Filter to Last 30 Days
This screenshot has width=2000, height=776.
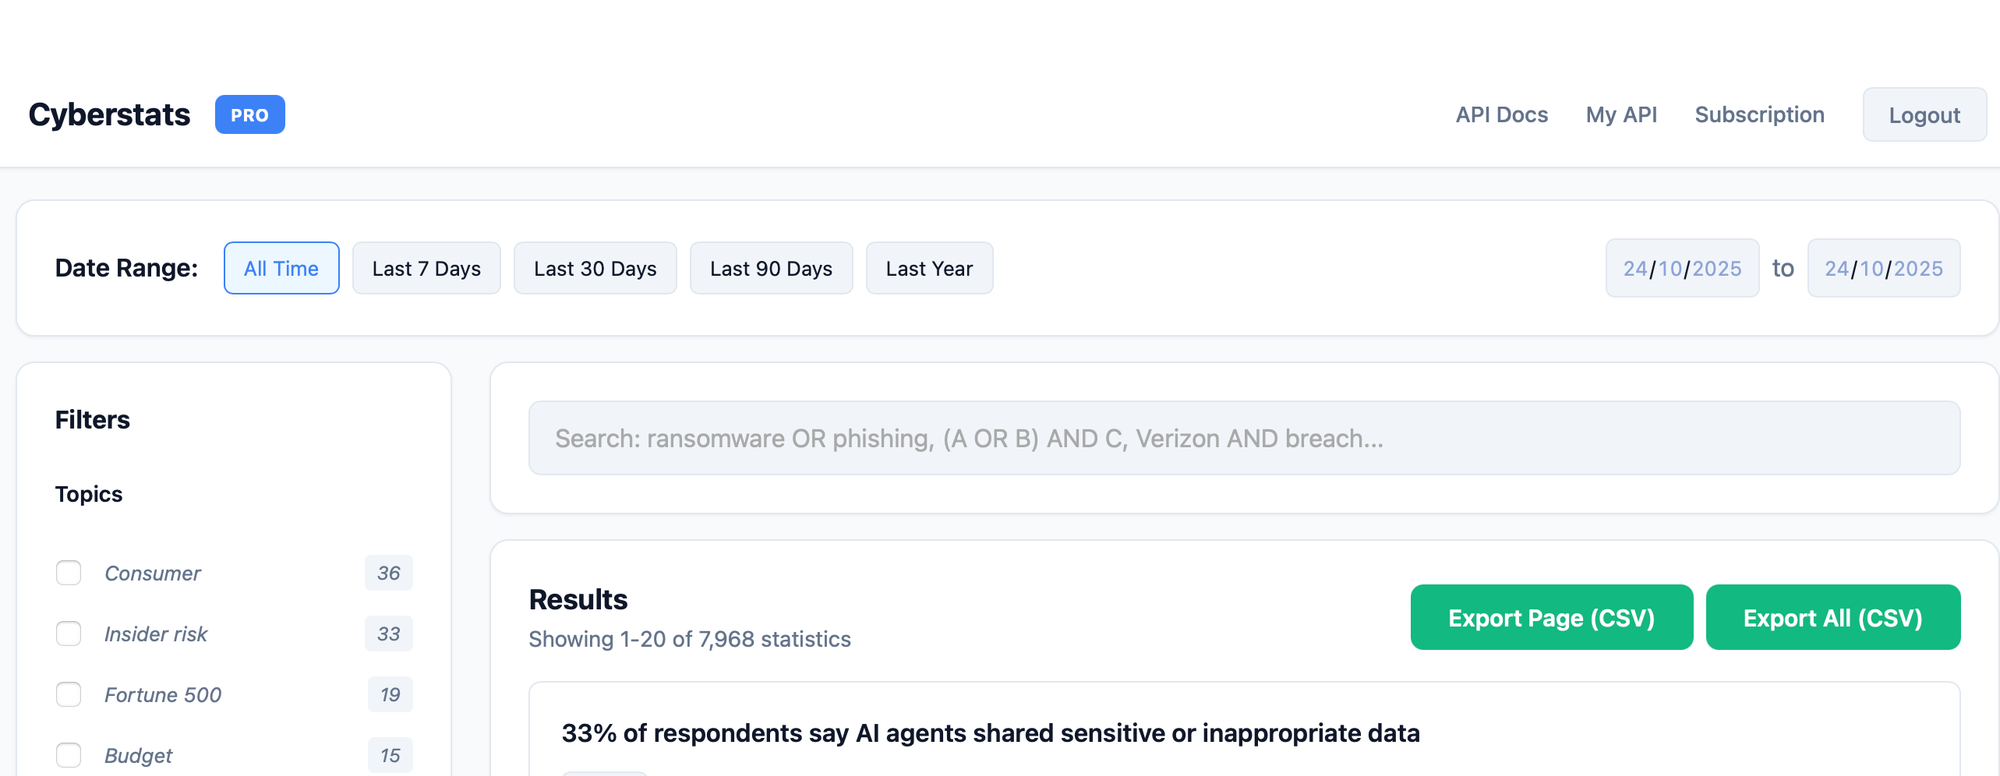(x=595, y=268)
